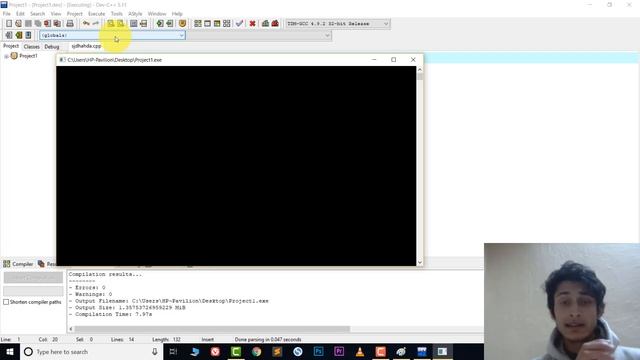The image size is (640, 360).
Task: Click Delete profiling information icon
Action: tap(275, 24)
